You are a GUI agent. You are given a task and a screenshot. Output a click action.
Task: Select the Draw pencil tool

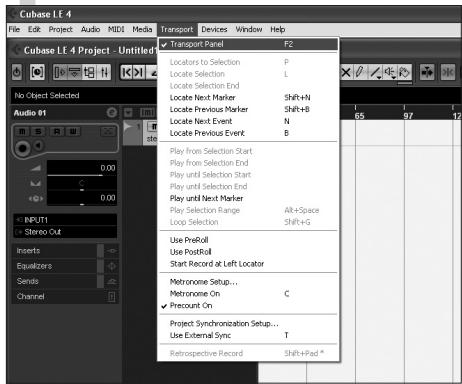click(x=359, y=72)
